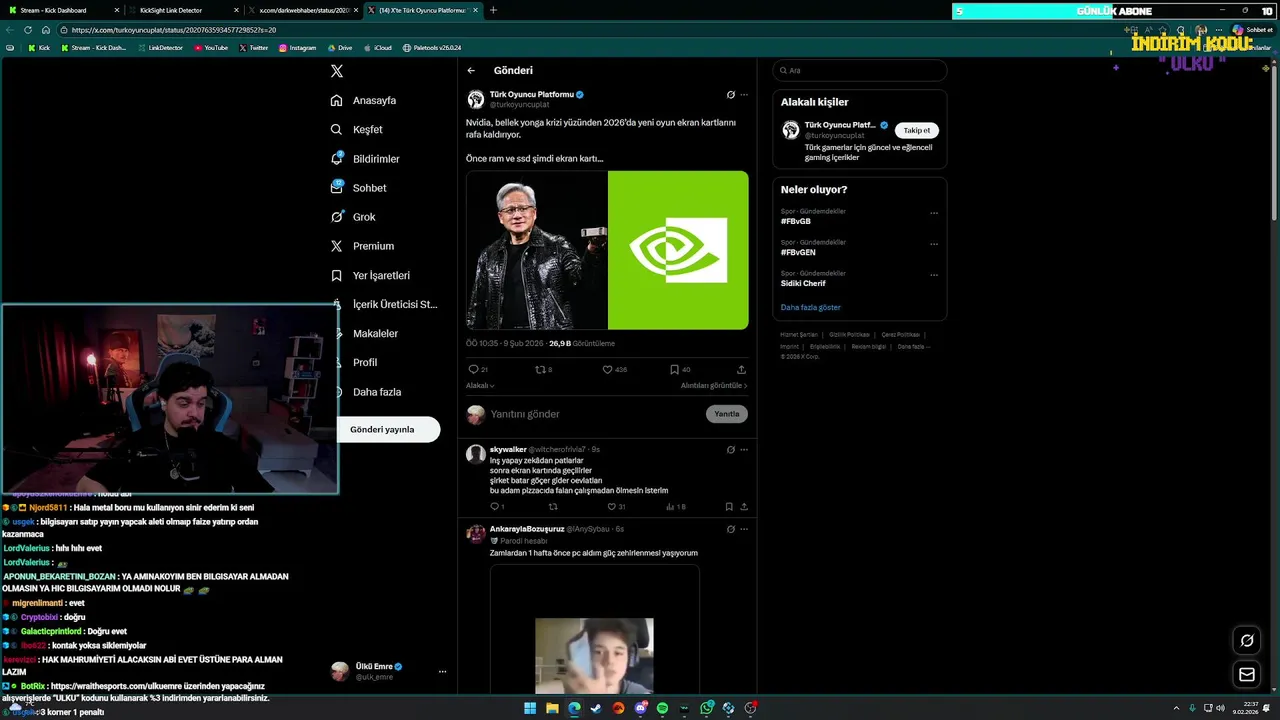Reply to skywalker's comment

point(497,507)
